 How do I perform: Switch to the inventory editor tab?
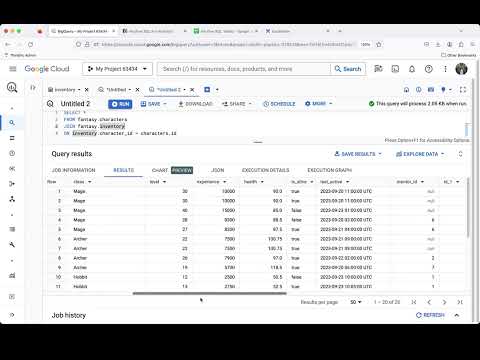(x=65, y=90)
